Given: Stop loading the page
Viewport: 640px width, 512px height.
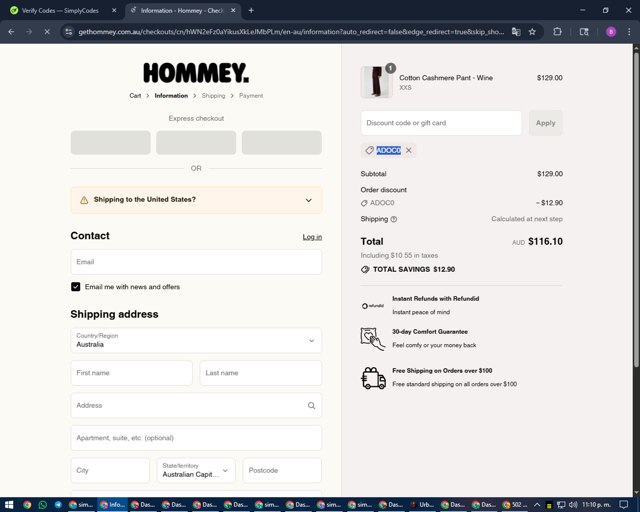Looking at the screenshot, I should point(47,31).
